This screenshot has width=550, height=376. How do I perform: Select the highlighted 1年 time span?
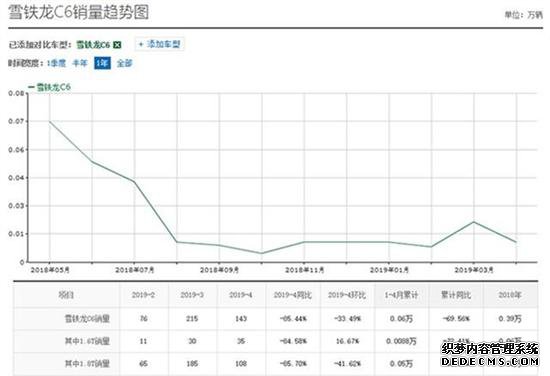coord(102,63)
